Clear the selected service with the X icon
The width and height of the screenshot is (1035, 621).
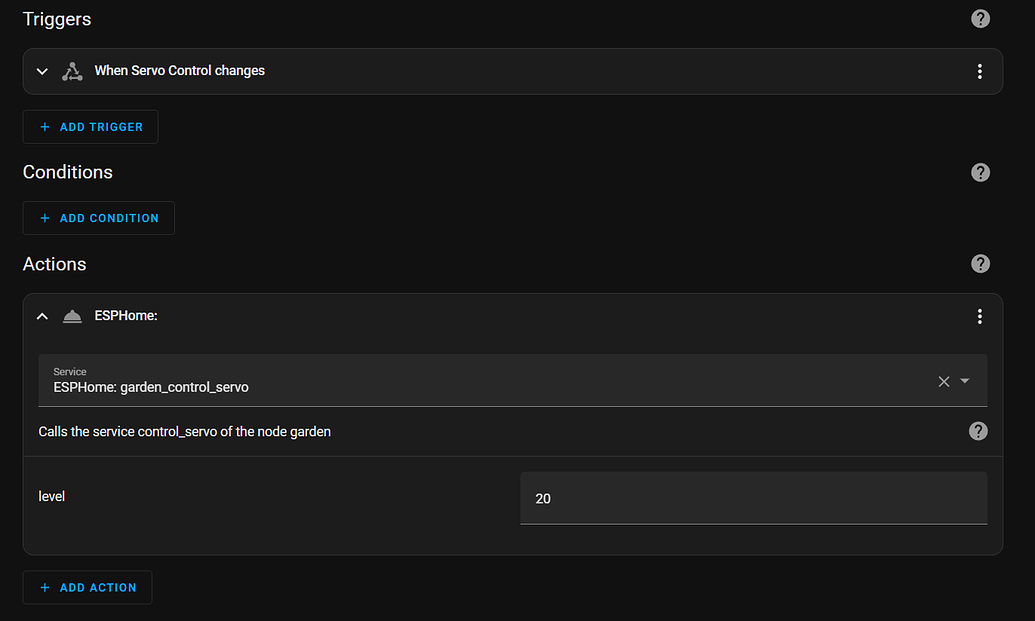pos(943,381)
